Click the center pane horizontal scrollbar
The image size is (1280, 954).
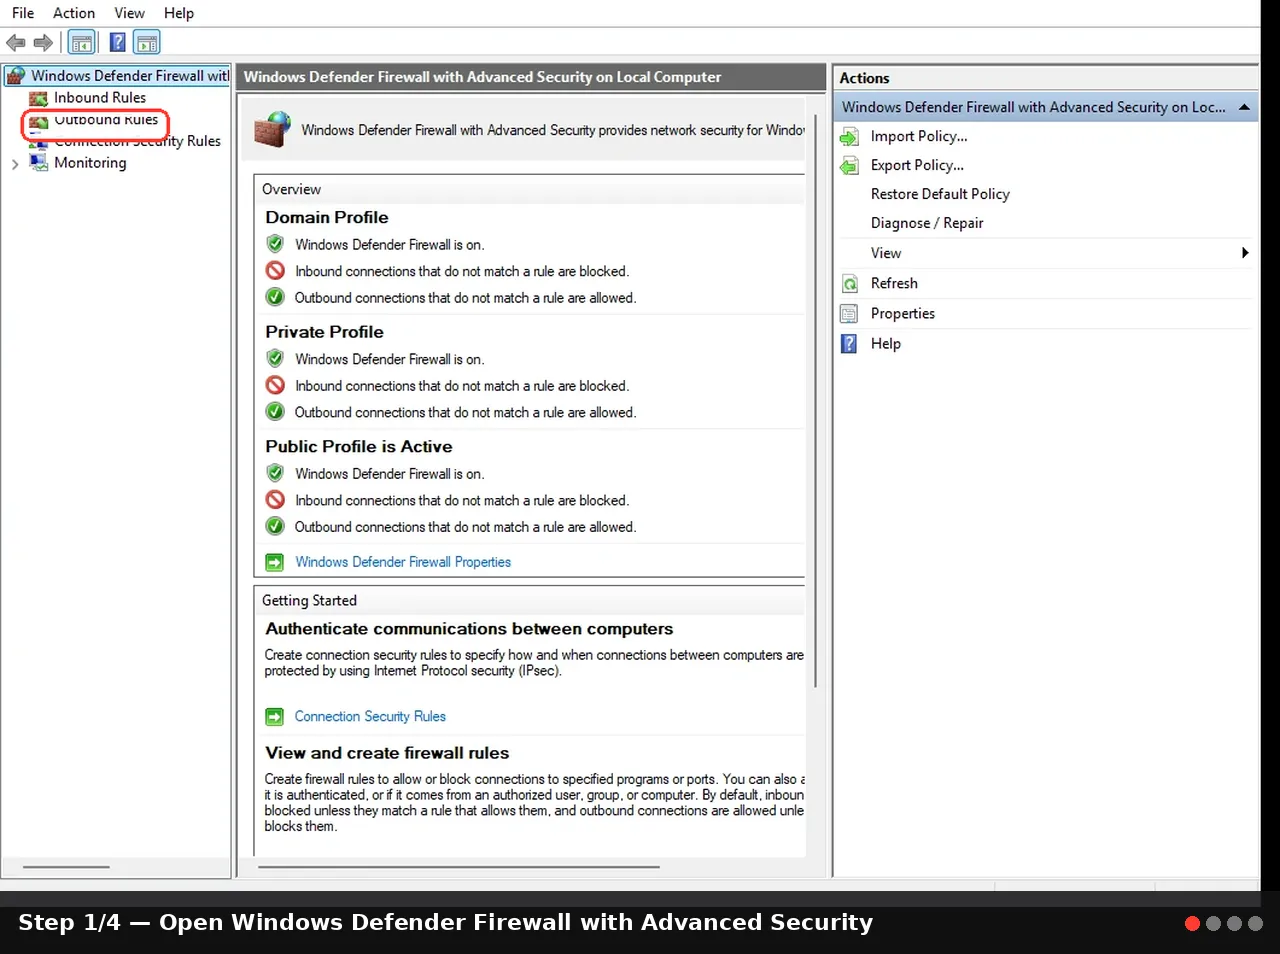(459, 867)
